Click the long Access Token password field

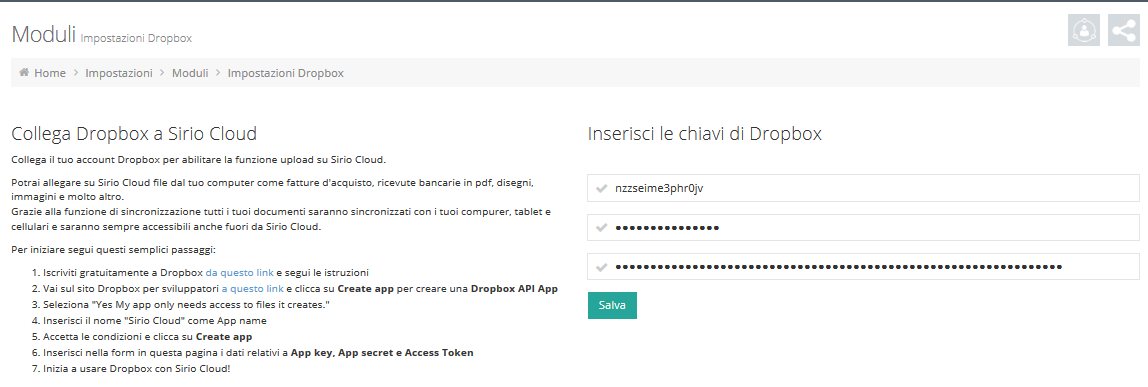(x=863, y=267)
